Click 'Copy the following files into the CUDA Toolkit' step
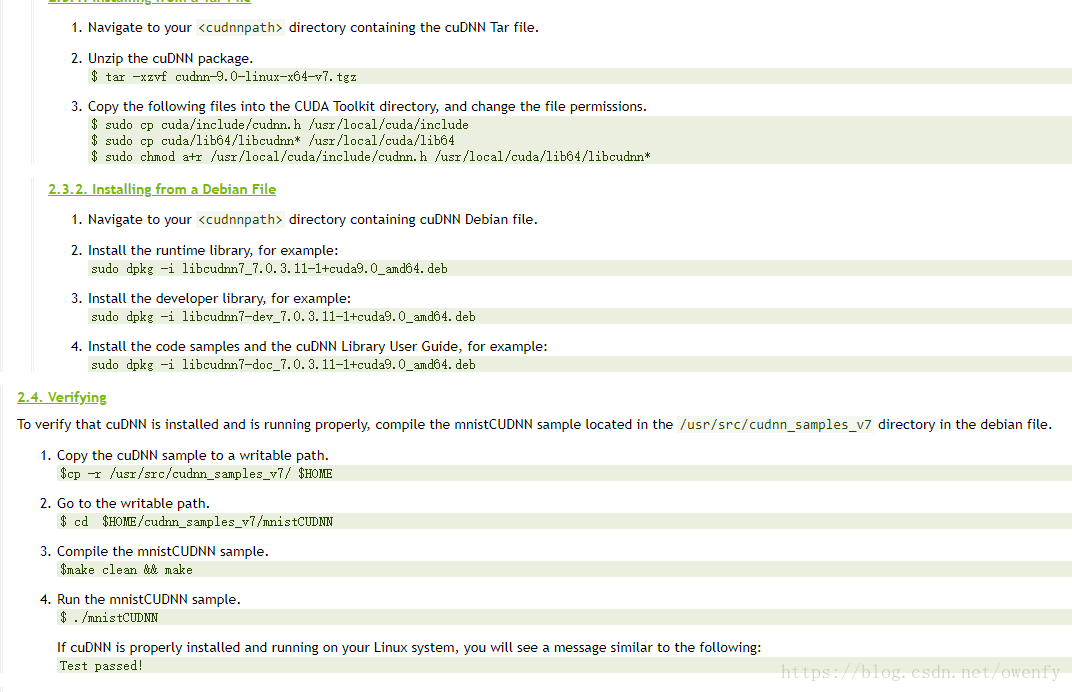 pos(367,107)
